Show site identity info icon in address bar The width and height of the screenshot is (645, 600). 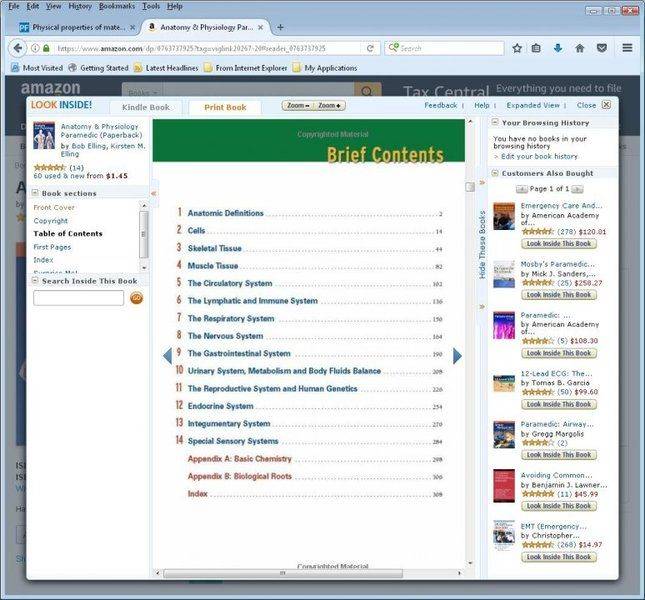coord(35,48)
